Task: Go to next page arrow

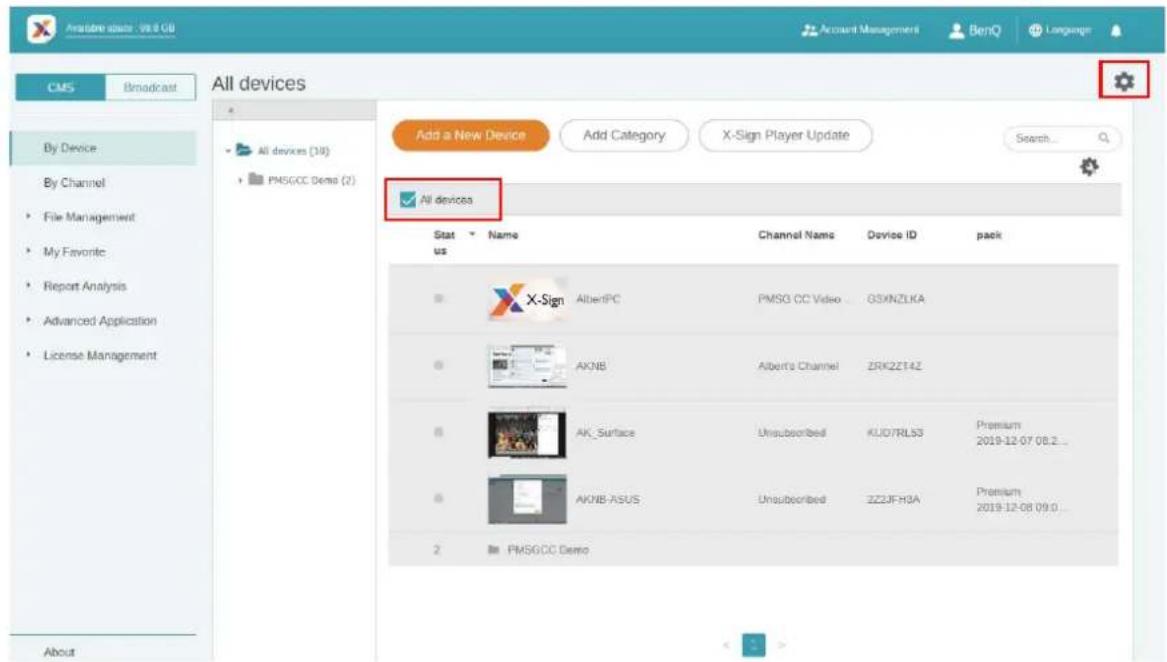Action: (x=781, y=645)
